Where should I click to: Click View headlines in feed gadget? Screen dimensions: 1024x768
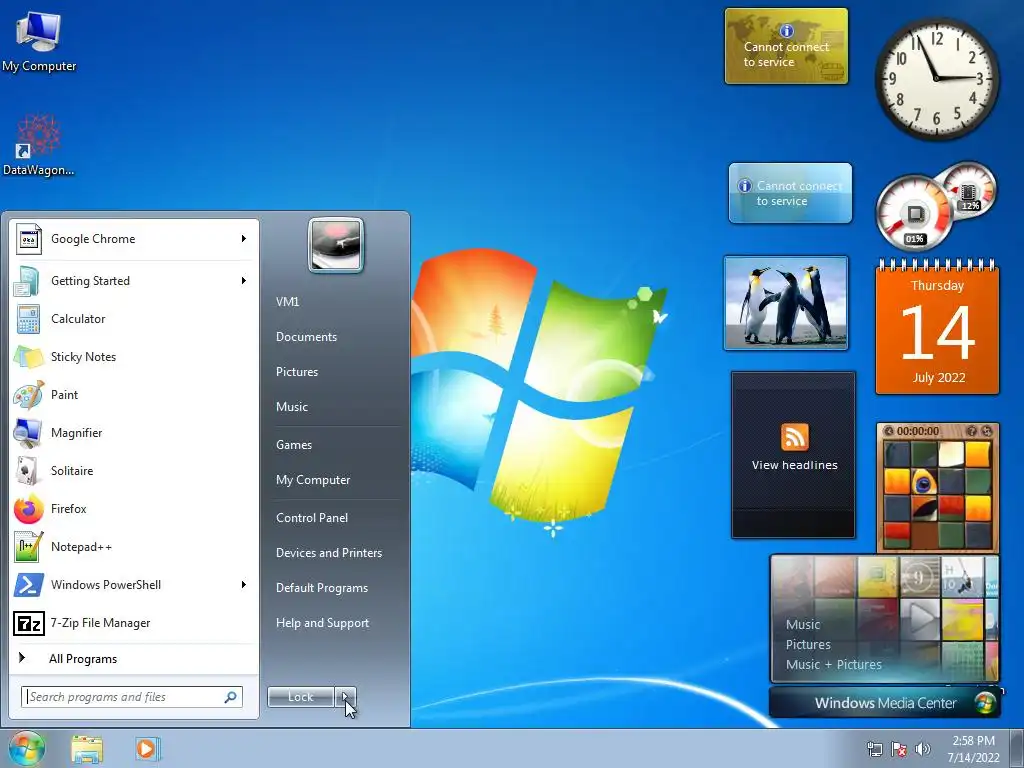[x=794, y=465]
